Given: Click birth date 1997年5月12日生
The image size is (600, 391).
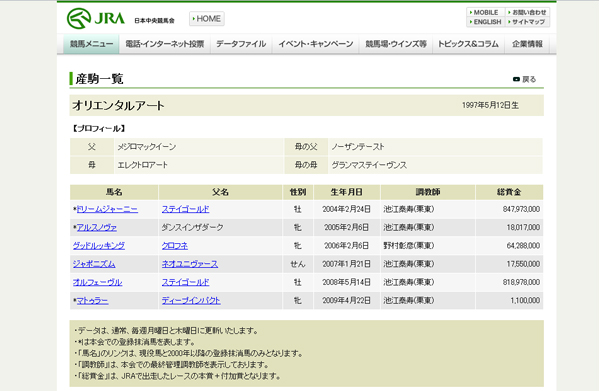Looking at the screenshot, I should (x=490, y=105).
